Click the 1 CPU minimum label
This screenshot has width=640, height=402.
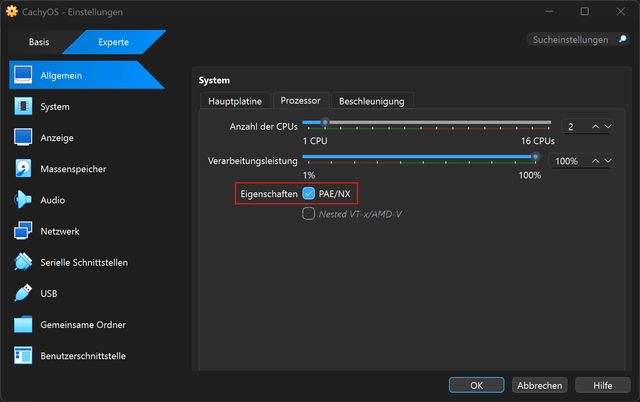[315, 141]
